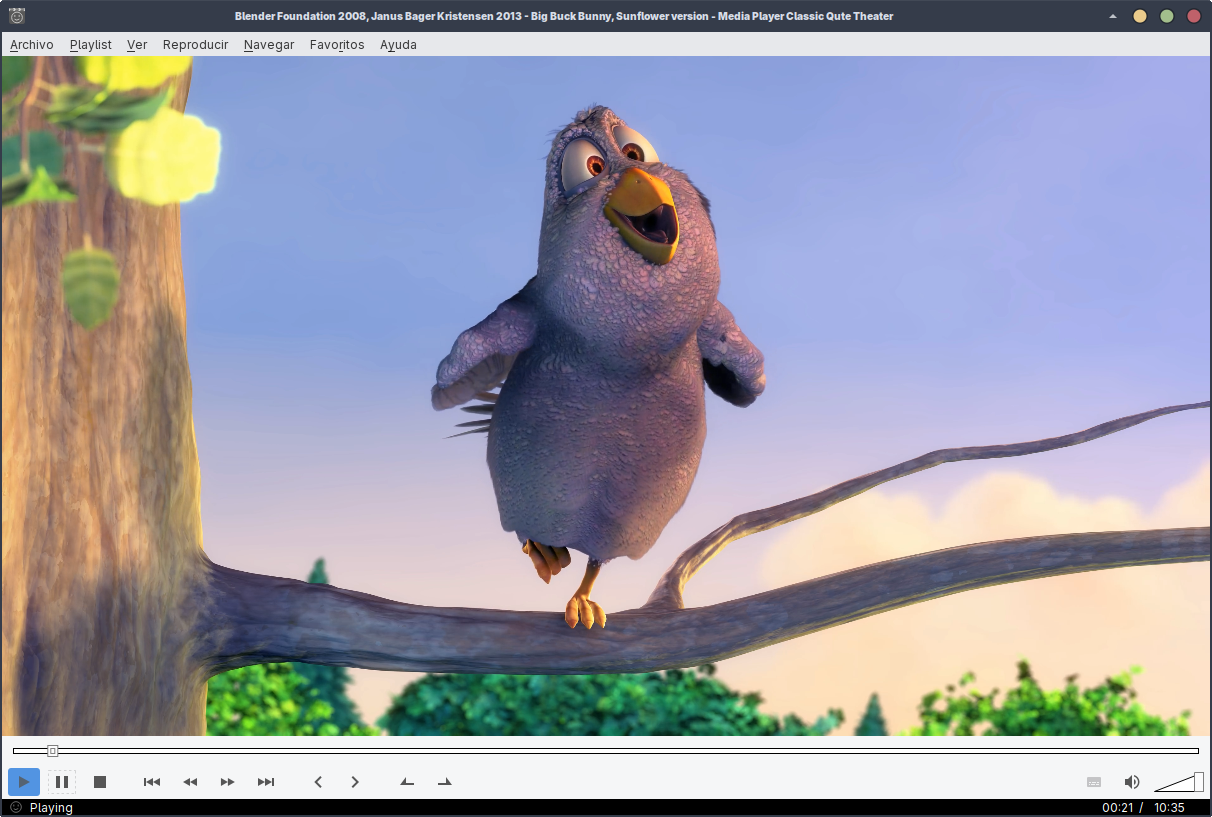Viewport: 1212px width, 817px height.
Task: Open the Reproducir menu
Action: tap(195, 44)
